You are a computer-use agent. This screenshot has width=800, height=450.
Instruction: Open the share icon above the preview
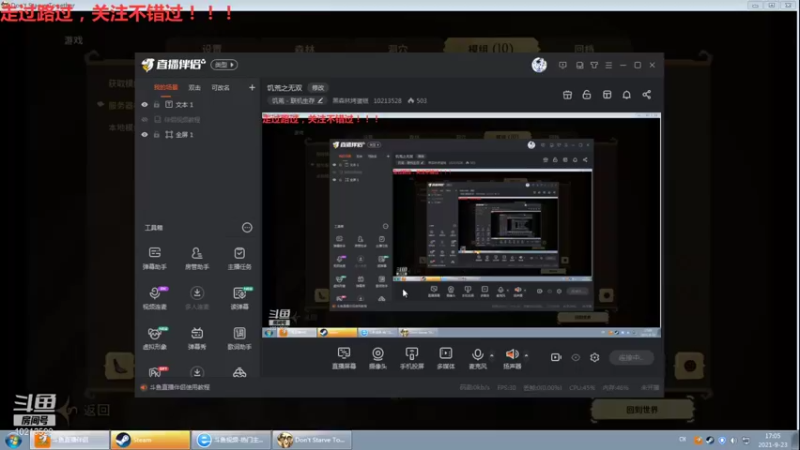646,95
